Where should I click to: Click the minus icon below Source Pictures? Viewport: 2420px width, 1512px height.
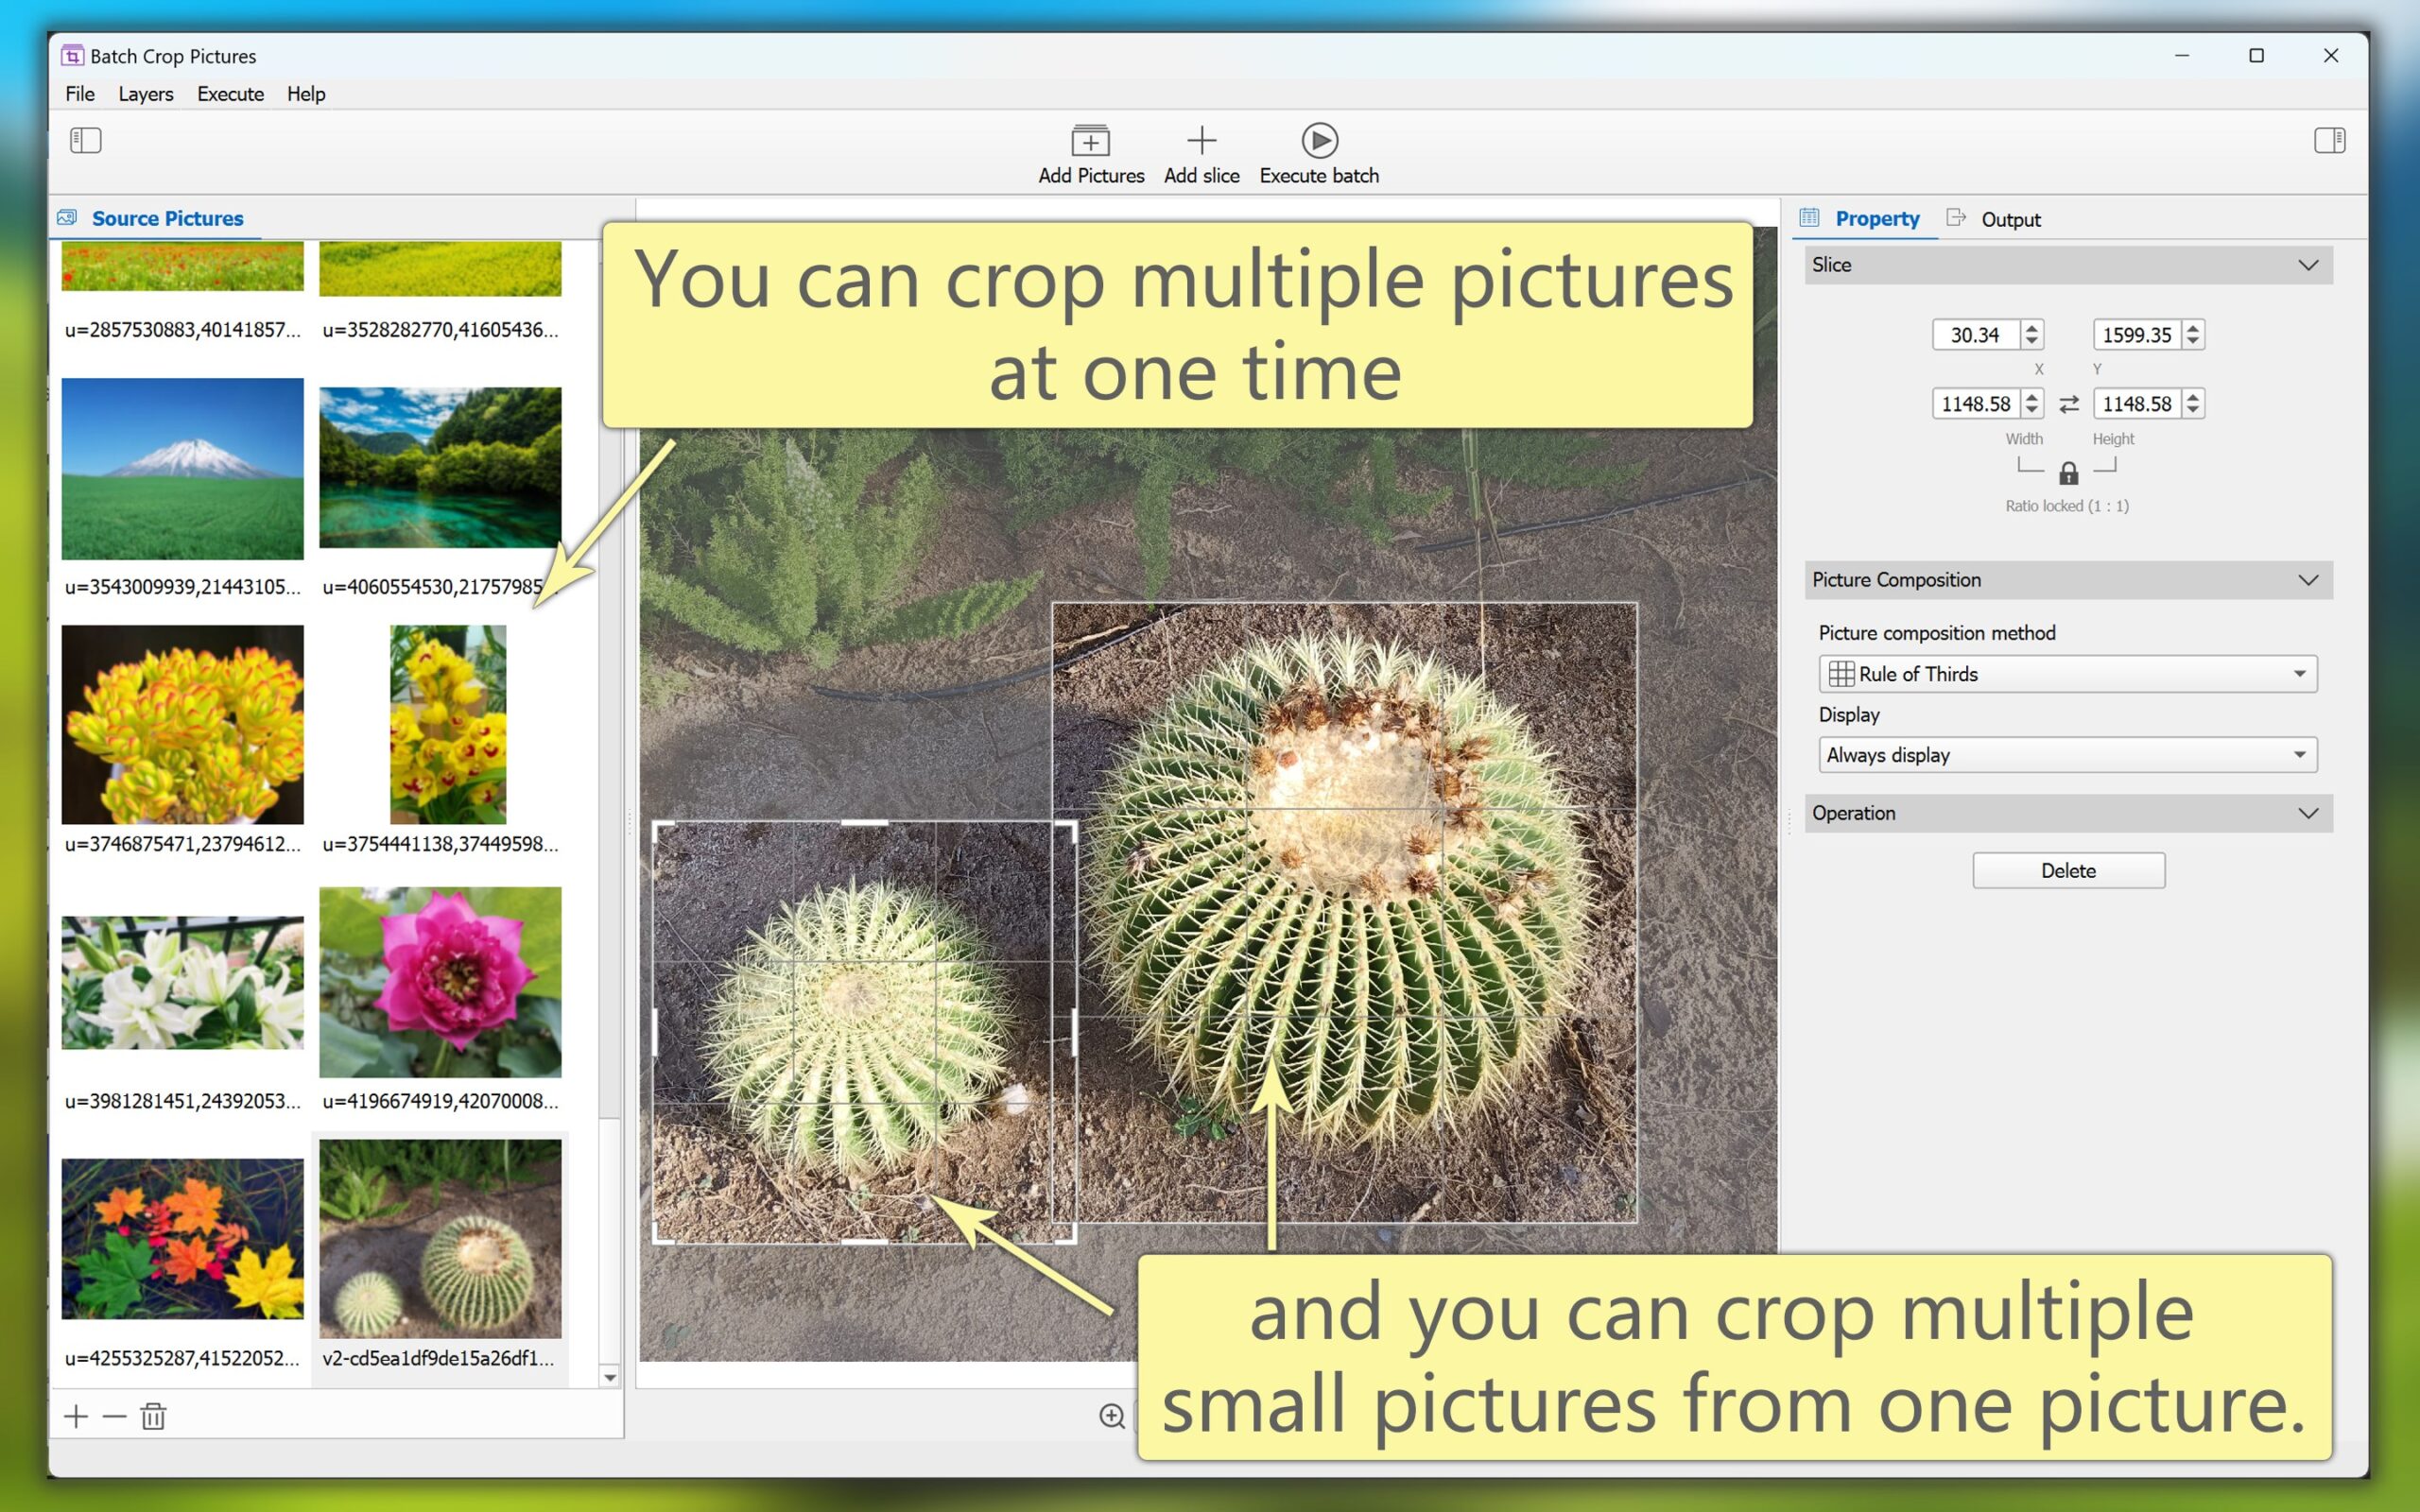[114, 1416]
